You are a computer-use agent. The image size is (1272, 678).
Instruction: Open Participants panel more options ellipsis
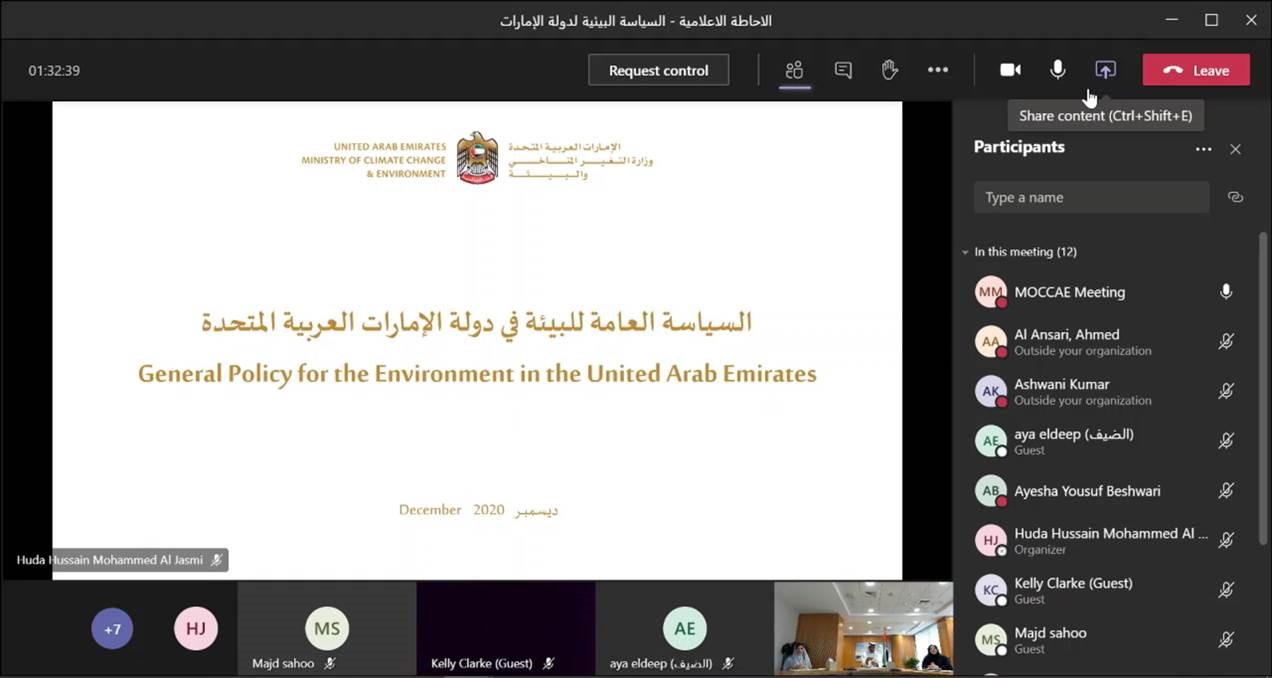[1203, 149]
